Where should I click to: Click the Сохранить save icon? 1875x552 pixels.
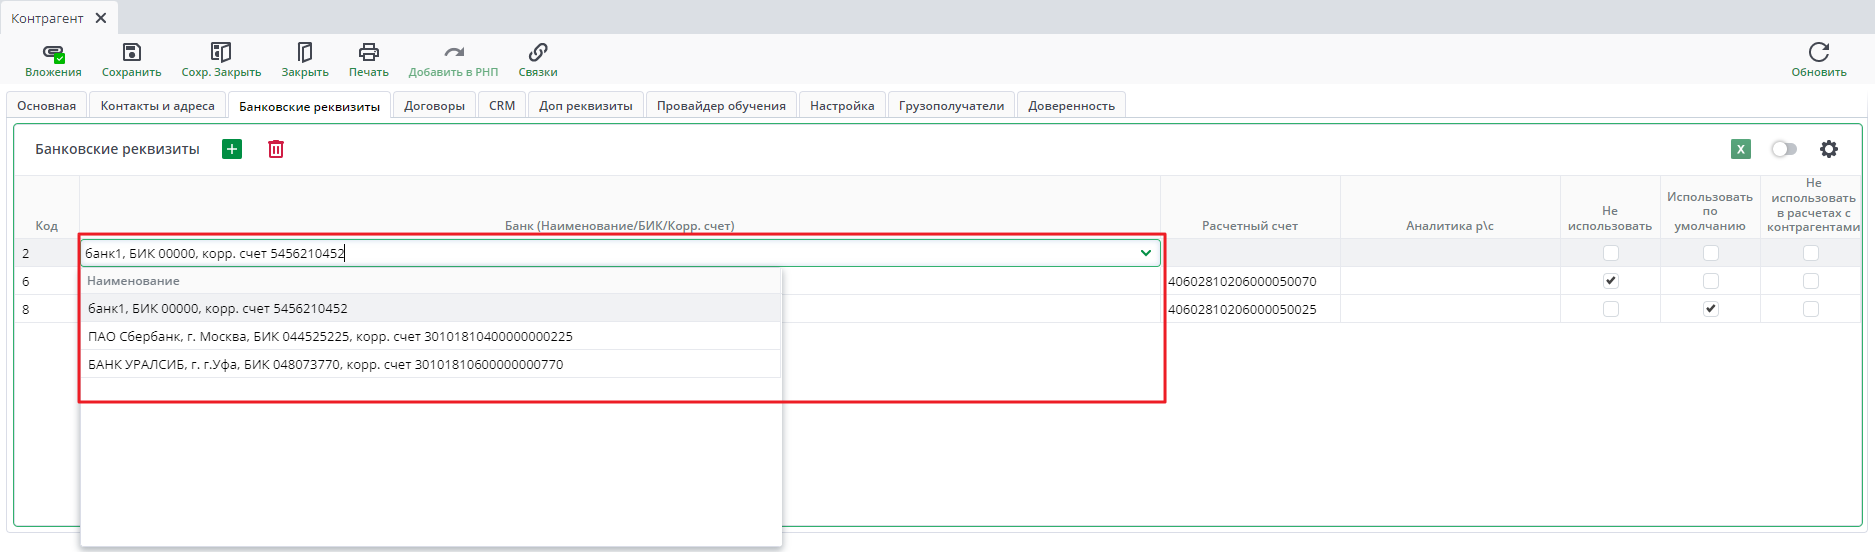point(131,53)
